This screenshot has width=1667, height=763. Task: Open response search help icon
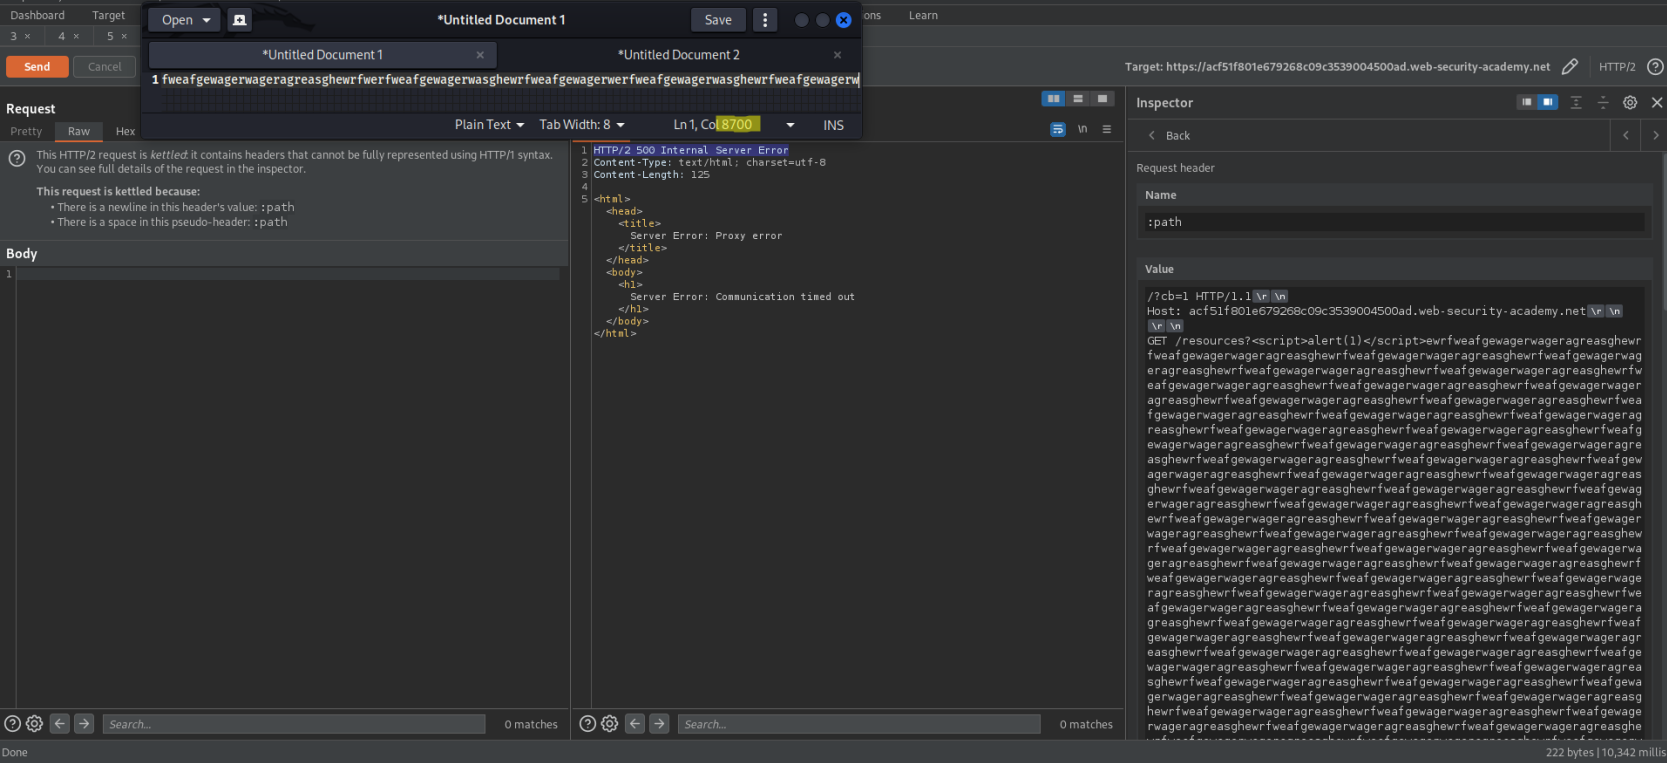coord(588,724)
